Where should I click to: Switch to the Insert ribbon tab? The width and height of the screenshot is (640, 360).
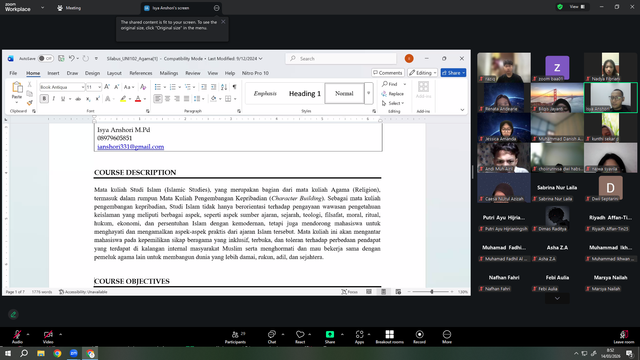pyautogui.click(x=53, y=73)
